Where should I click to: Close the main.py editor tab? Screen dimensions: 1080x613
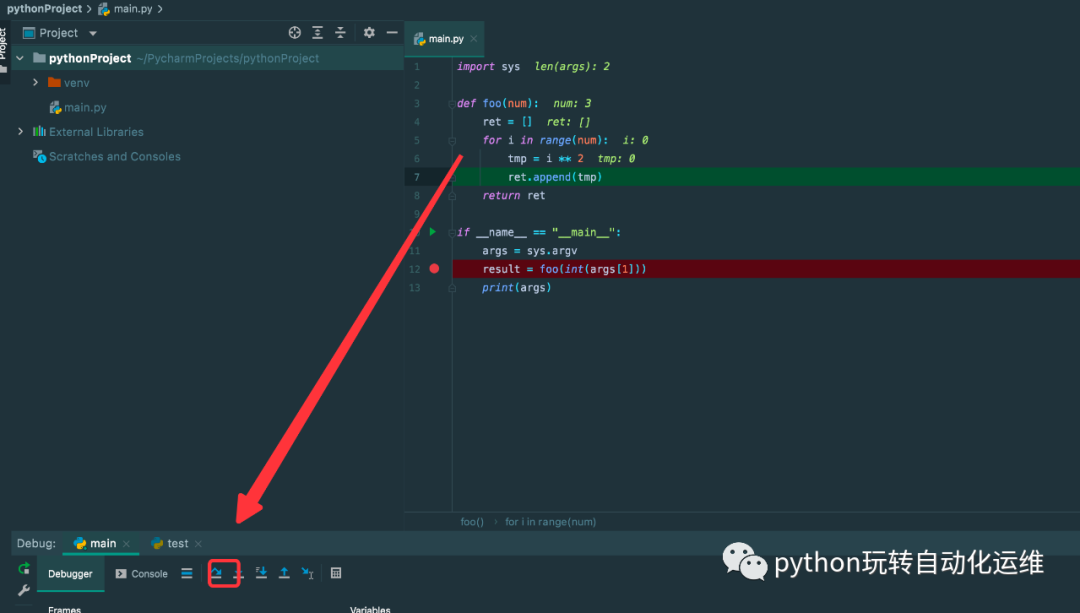click(x=474, y=39)
